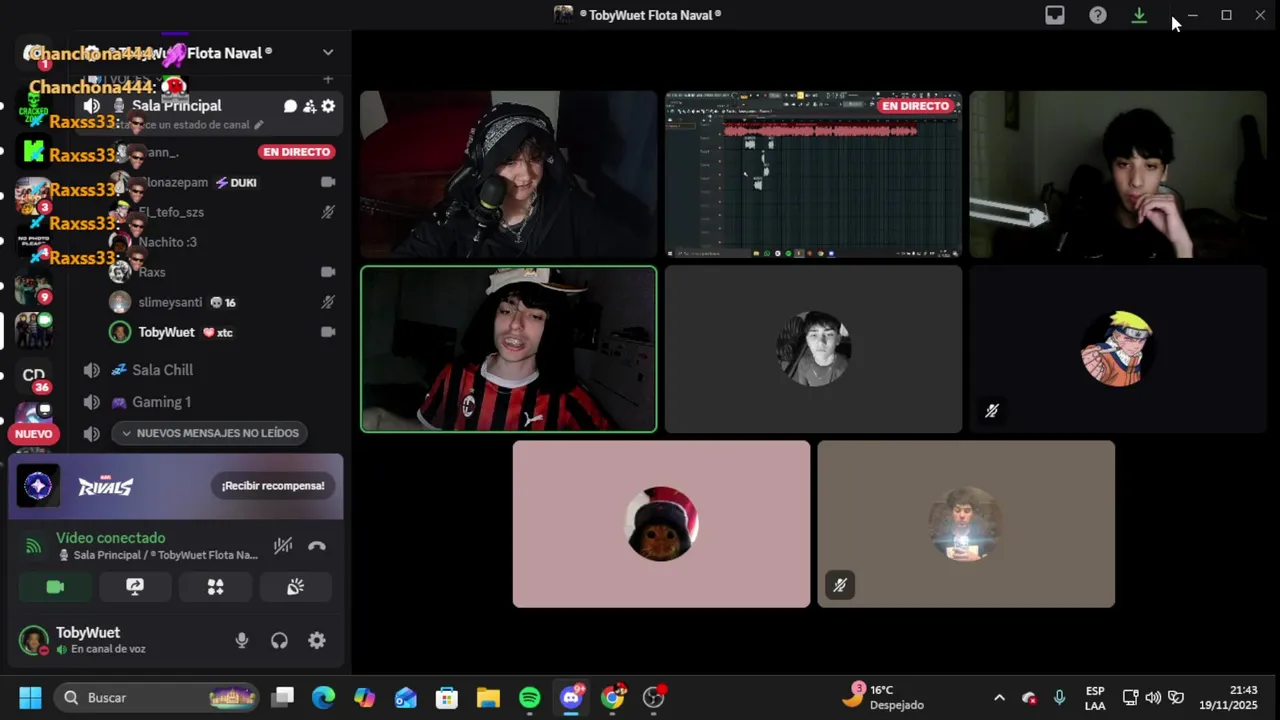Click the green download update icon
1280x720 pixels.
pos(1139,15)
